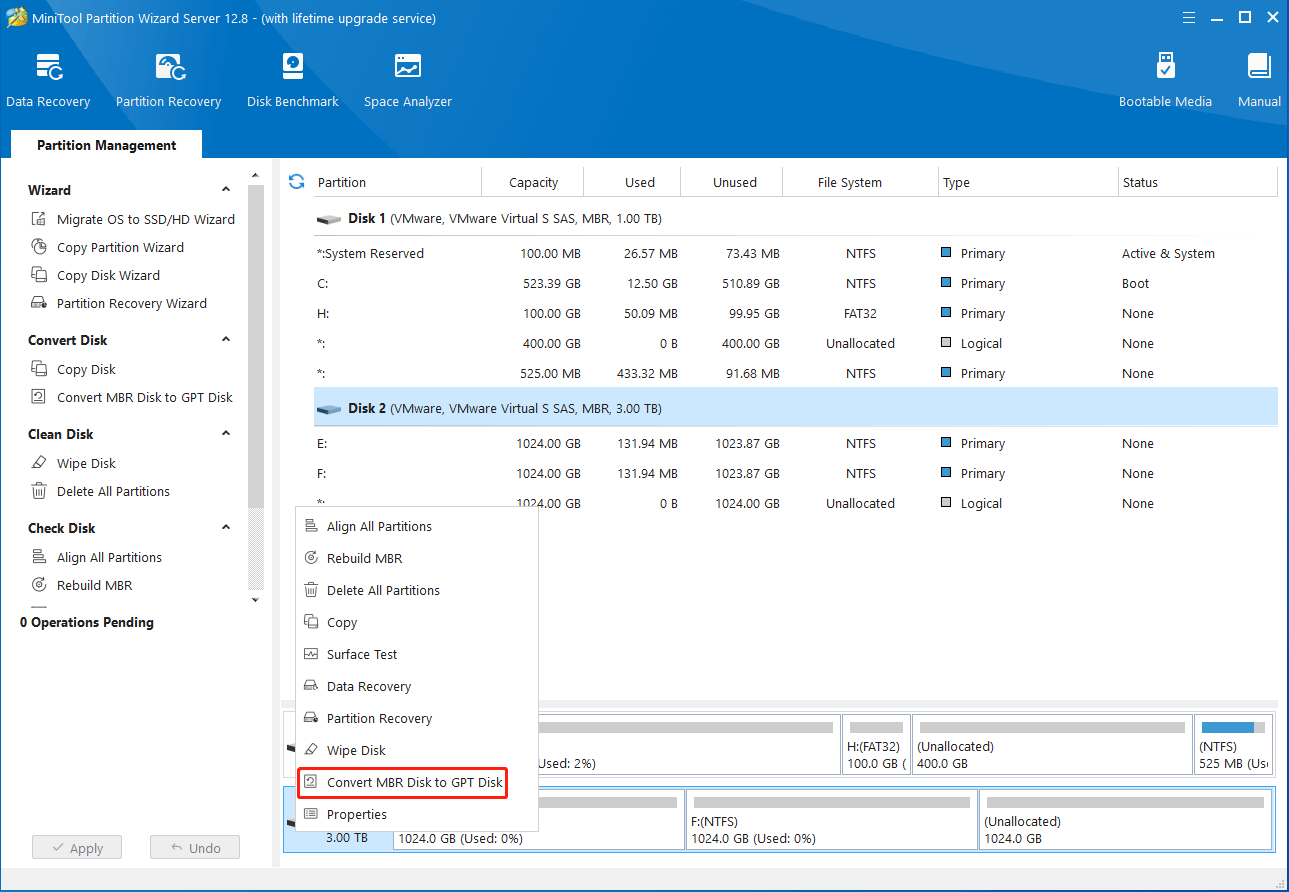The height and width of the screenshot is (892, 1289).
Task: Switch to the Partition Management tab
Action: [107, 145]
